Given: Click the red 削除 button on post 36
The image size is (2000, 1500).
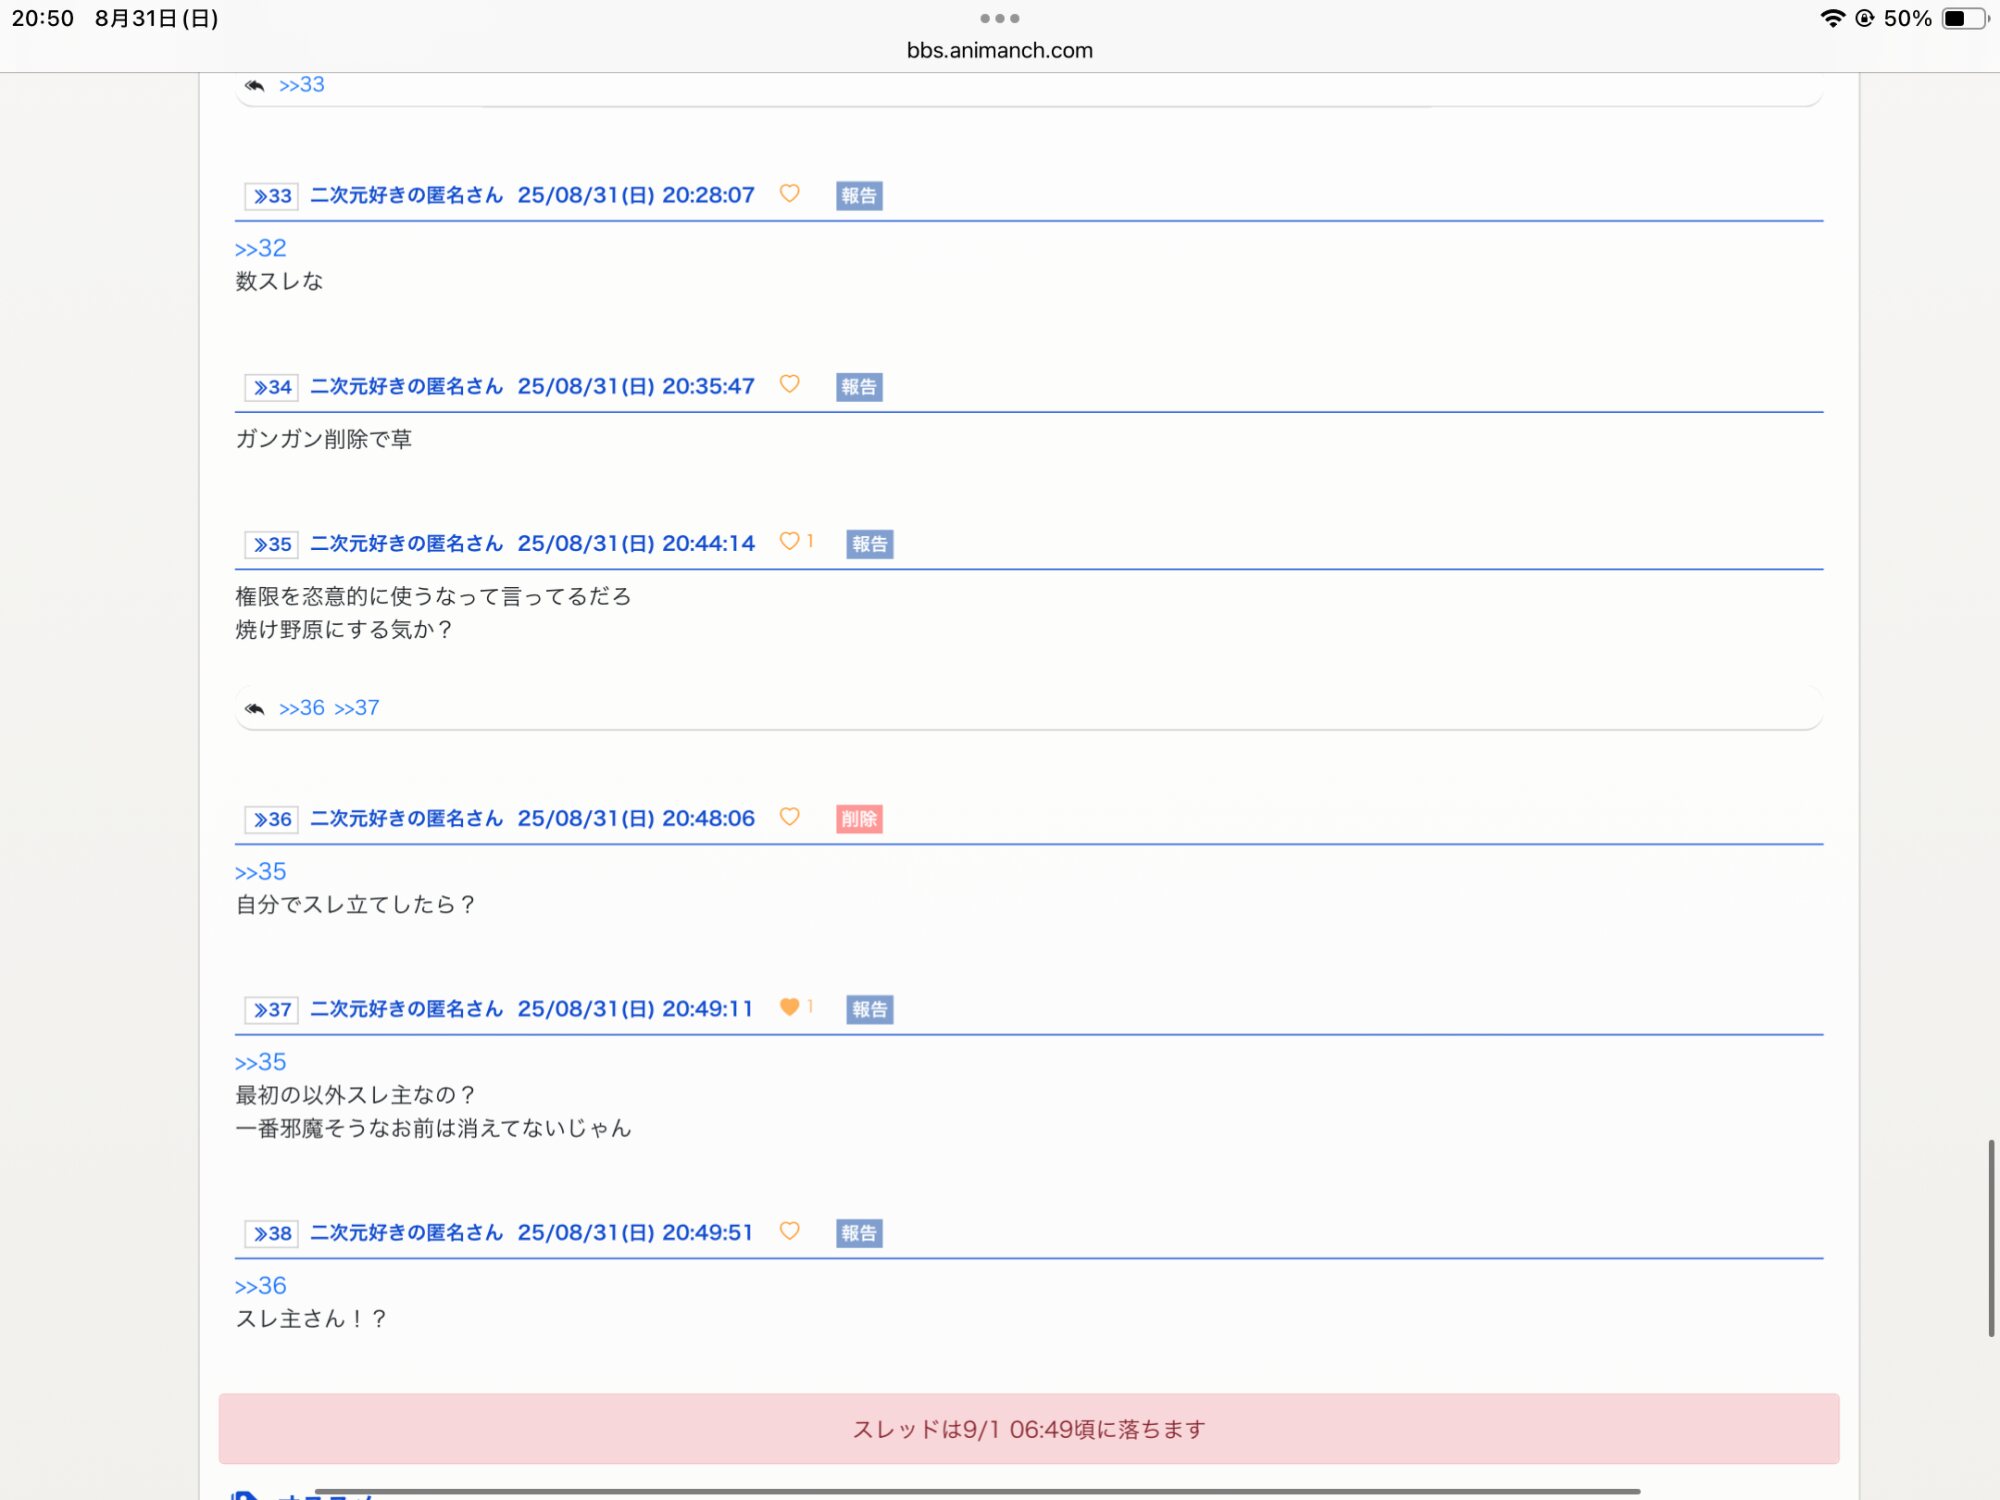Looking at the screenshot, I should pos(858,819).
